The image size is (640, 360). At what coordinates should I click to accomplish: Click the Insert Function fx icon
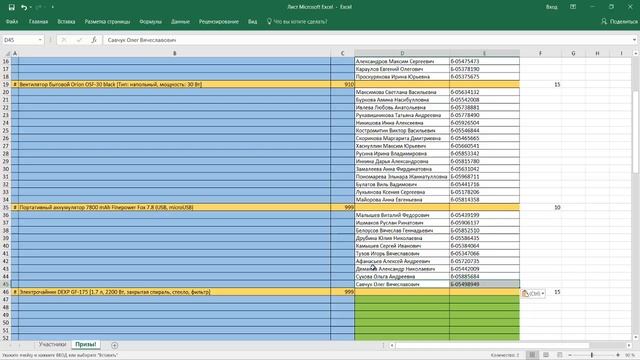point(94,40)
